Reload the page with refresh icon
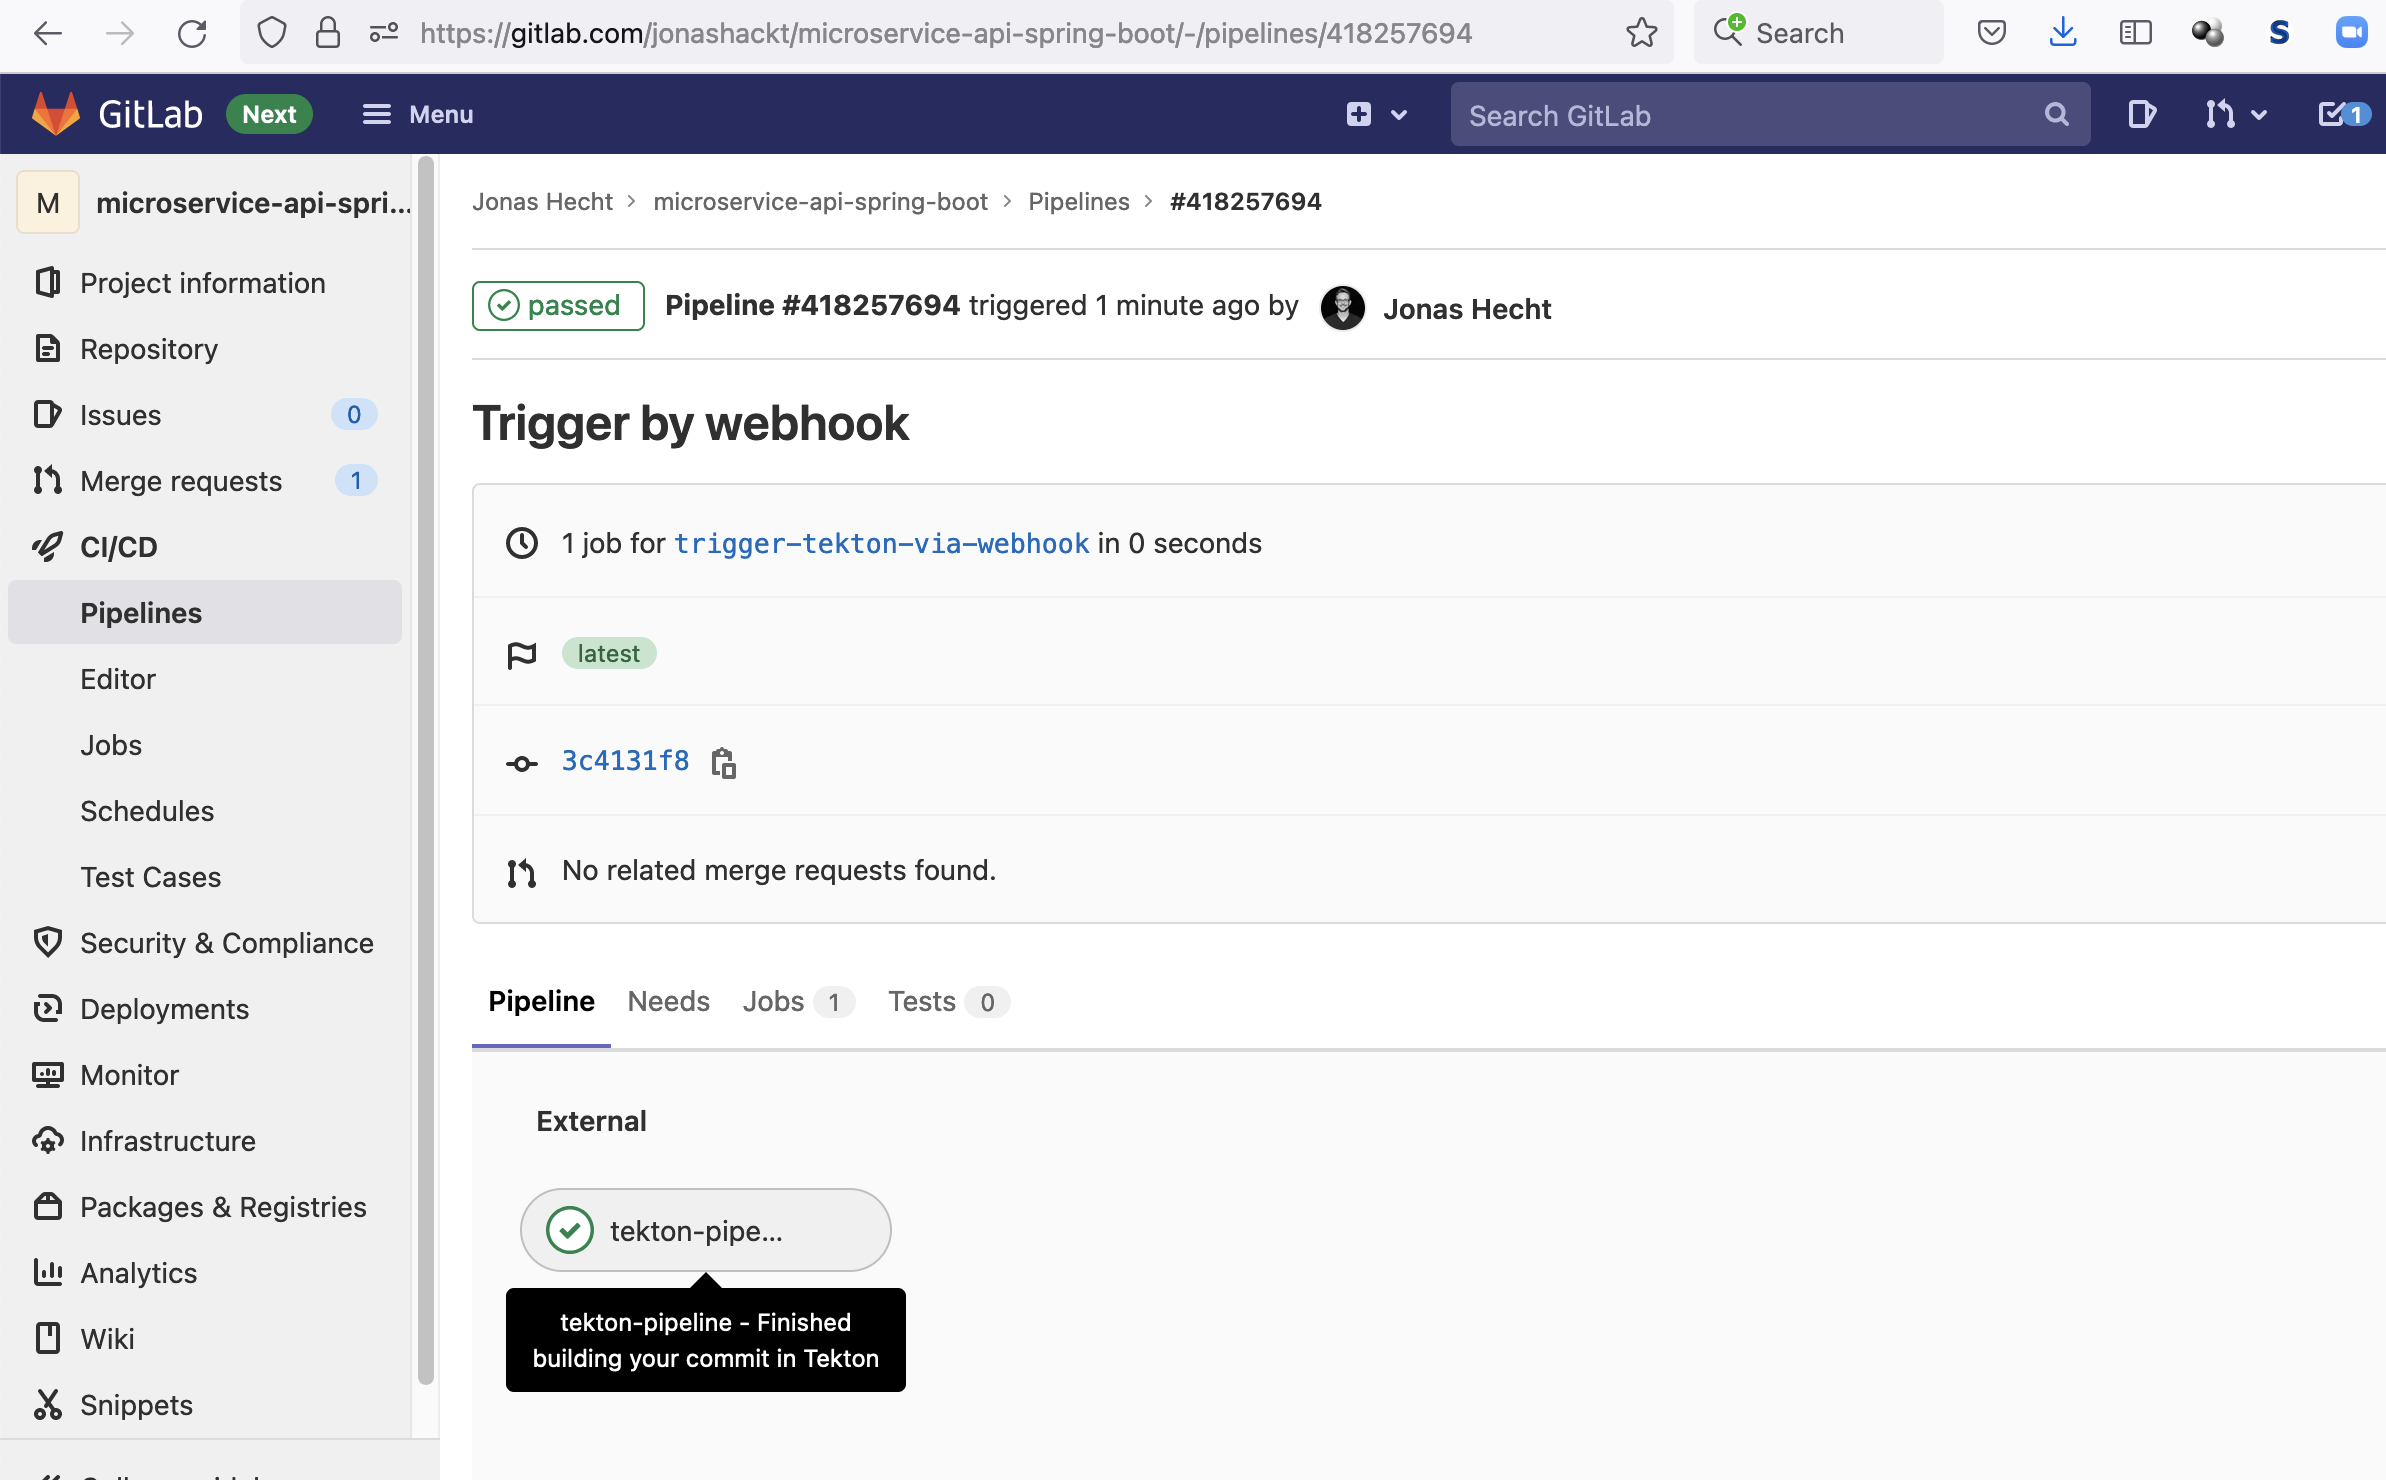This screenshot has width=2386, height=1480. tap(191, 33)
